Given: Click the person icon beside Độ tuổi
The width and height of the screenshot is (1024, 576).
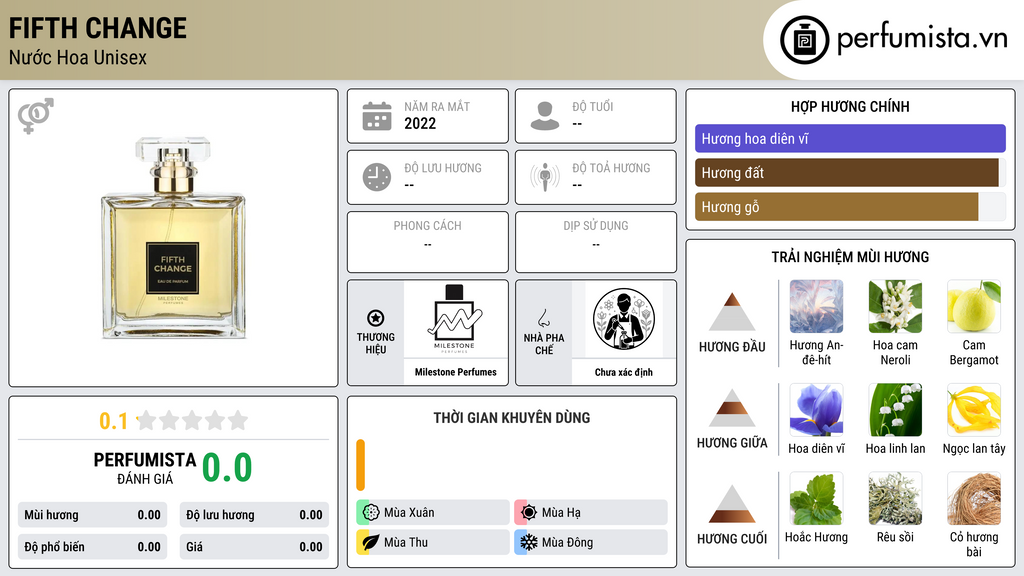Looking at the screenshot, I should tap(545, 116).
